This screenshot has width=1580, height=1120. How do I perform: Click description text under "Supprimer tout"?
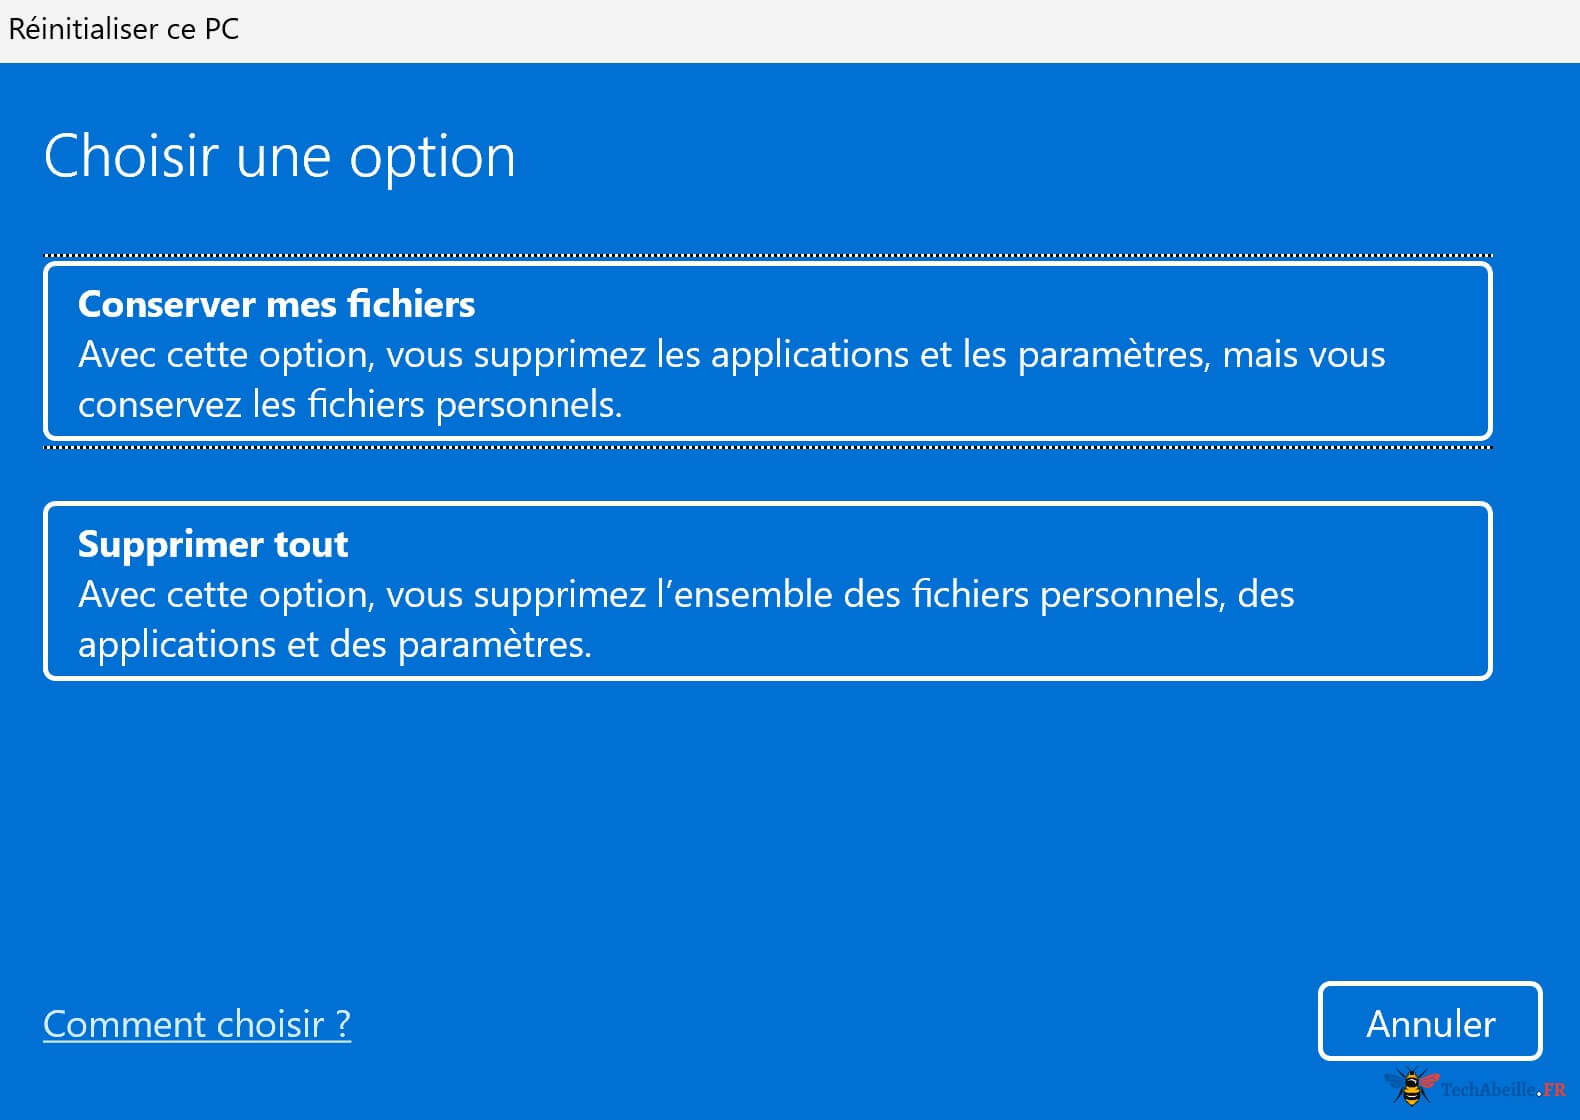point(686,595)
